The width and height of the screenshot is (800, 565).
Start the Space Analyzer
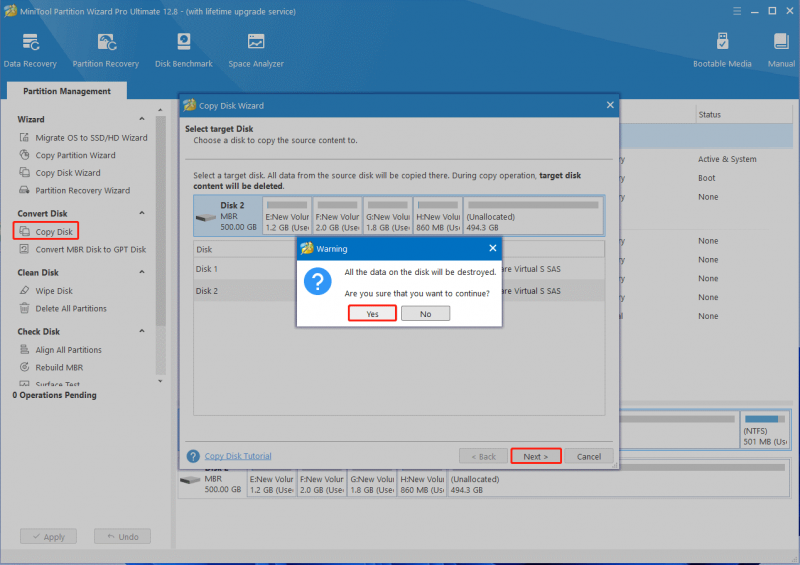coord(256,50)
